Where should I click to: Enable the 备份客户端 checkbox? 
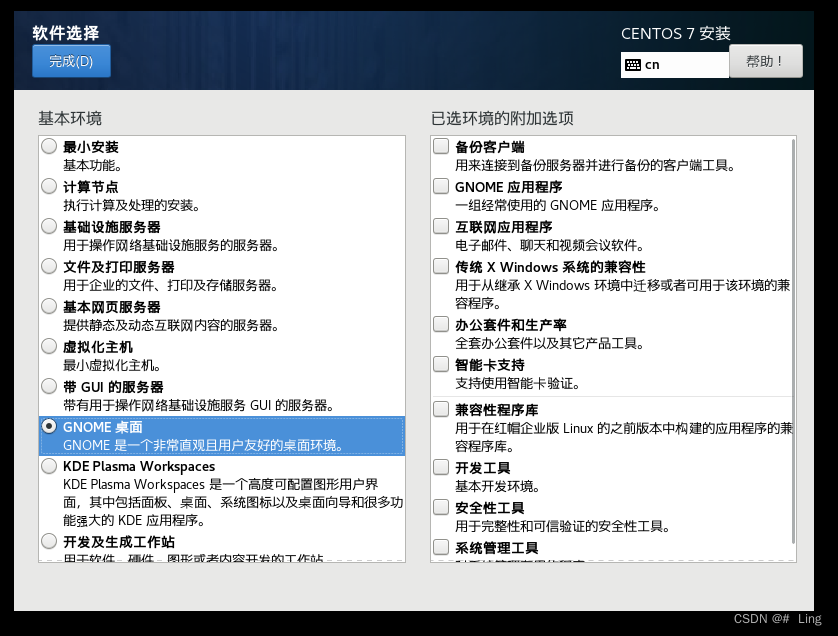(441, 146)
